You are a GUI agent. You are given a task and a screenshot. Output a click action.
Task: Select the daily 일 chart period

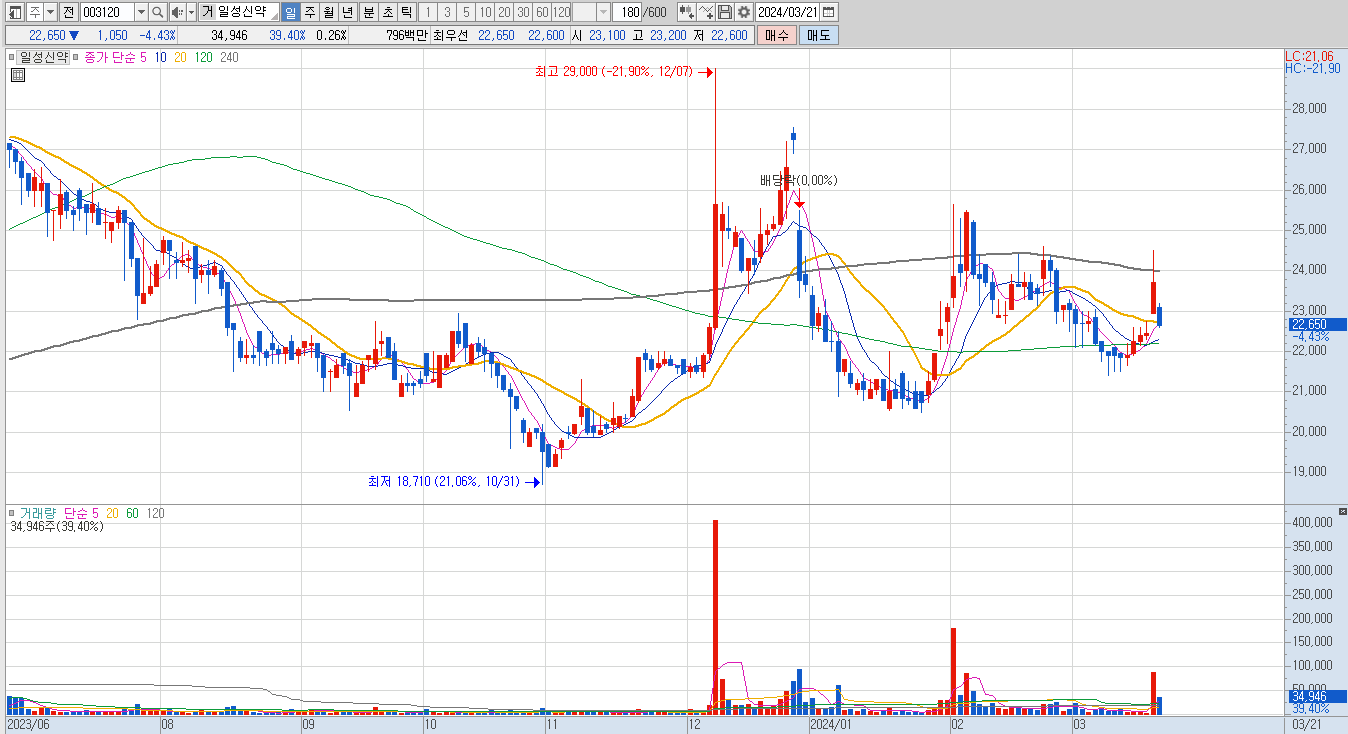pyautogui.click(x=291, y=12)
